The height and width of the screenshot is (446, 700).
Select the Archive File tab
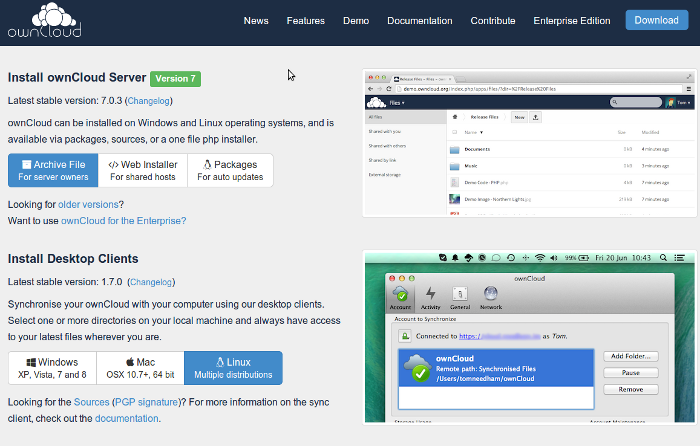(53, 171)
